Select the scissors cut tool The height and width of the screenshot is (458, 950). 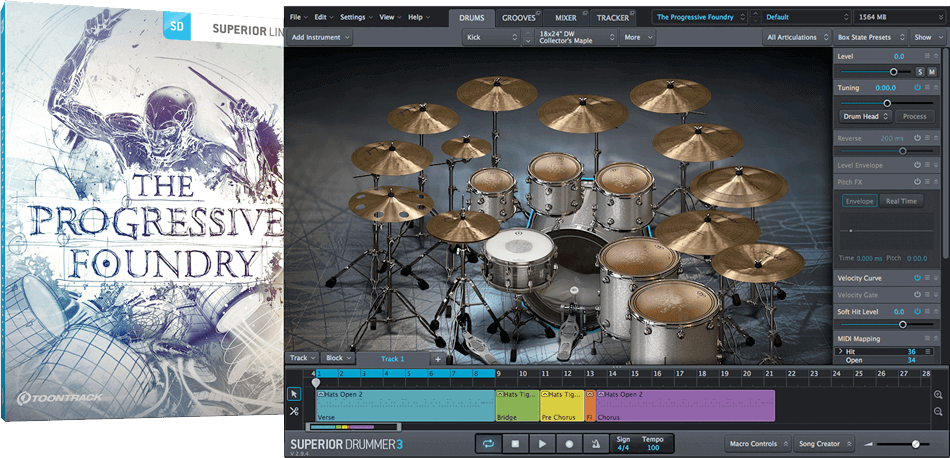(x=294, y=412)
